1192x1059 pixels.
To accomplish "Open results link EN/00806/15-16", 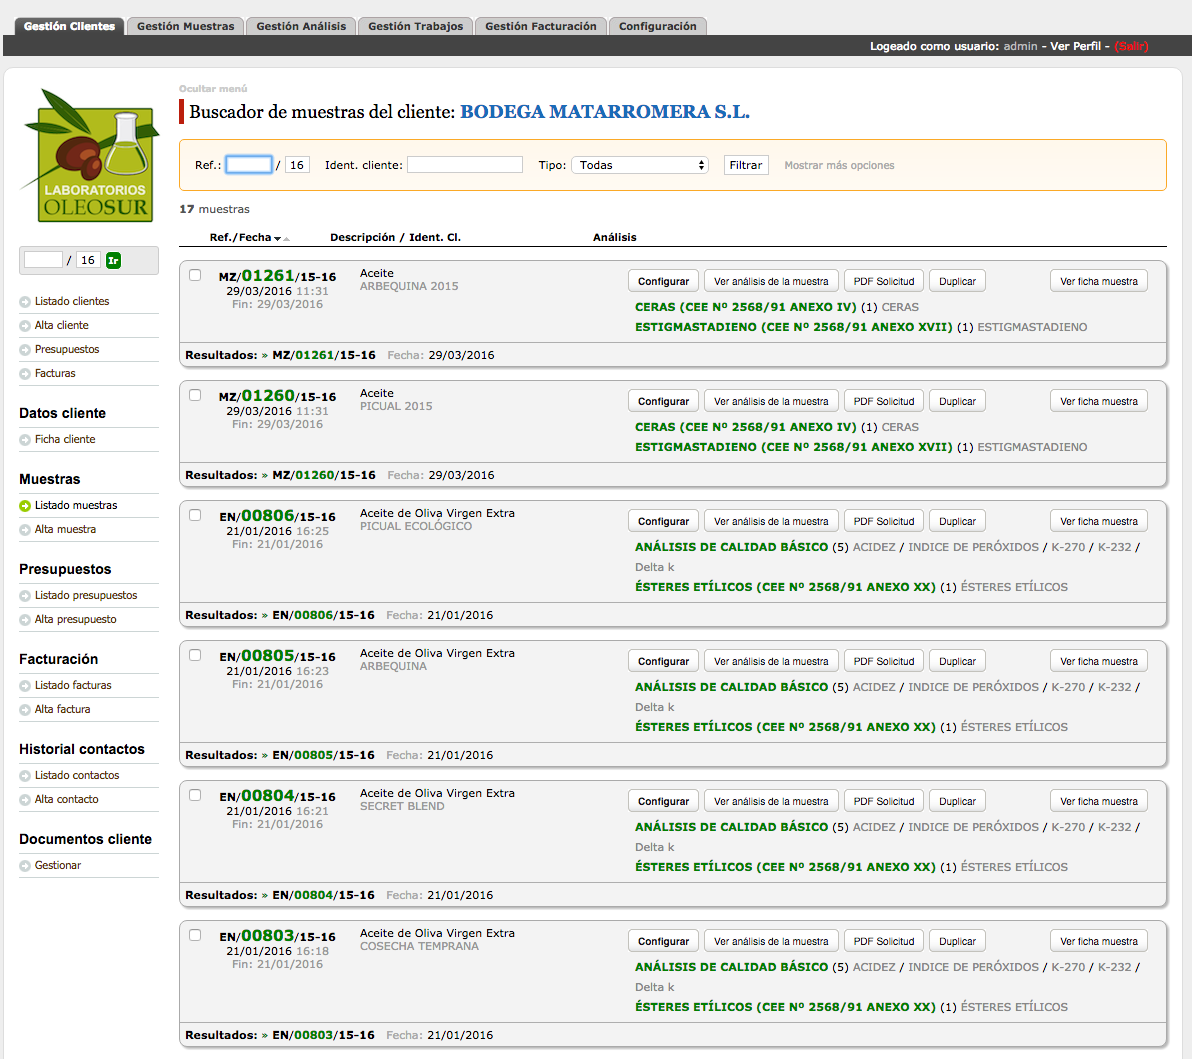I will (323, 615).
